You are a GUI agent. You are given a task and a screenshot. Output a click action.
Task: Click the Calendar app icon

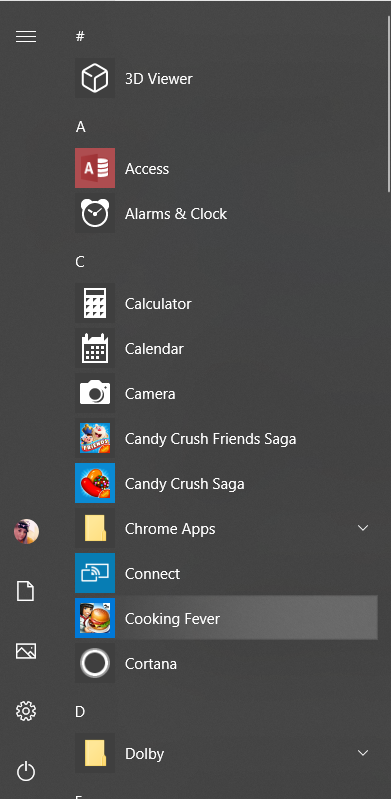[x=95, y=348]
